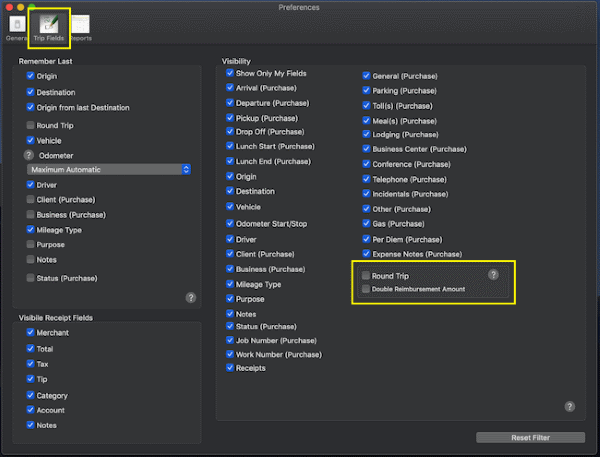600x457 pixels.
Task: Click help icon next to Round Trip visibility
Action: pyautogui.click(x=493, y=275)
